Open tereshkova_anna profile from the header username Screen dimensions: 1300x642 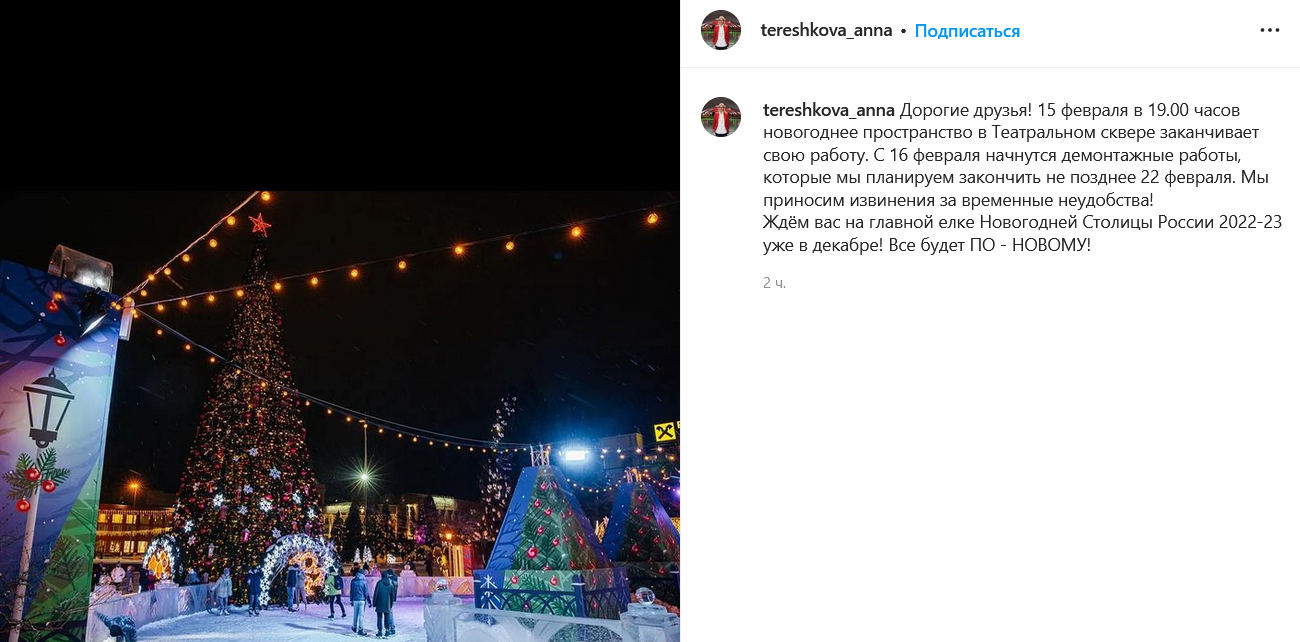click(x=826, y=30)
